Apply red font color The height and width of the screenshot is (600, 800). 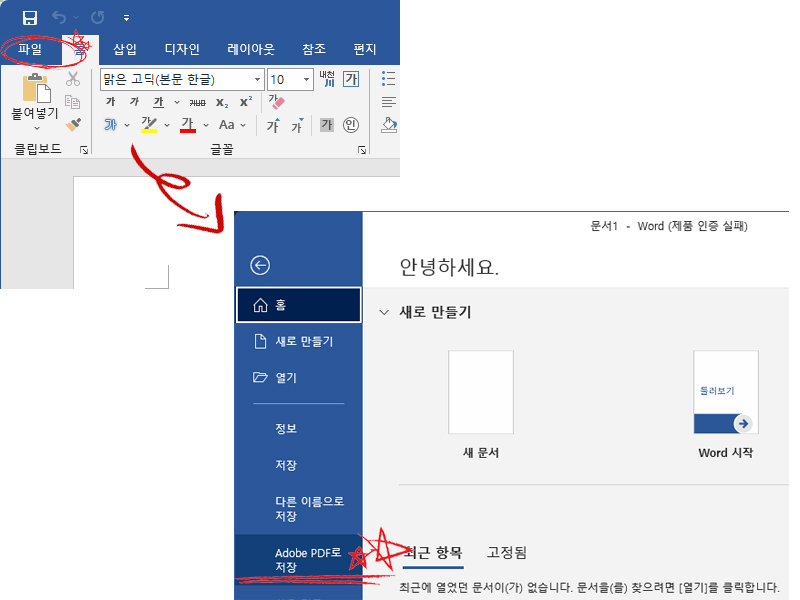(188, 124)
